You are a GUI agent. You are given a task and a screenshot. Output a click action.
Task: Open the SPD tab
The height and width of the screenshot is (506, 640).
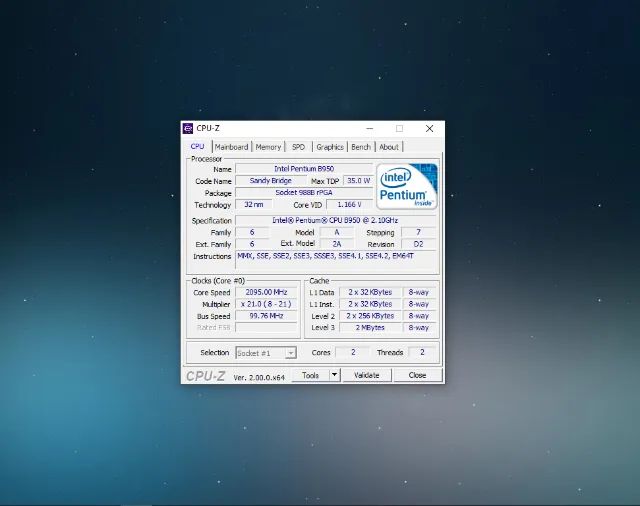pos(298,147)
